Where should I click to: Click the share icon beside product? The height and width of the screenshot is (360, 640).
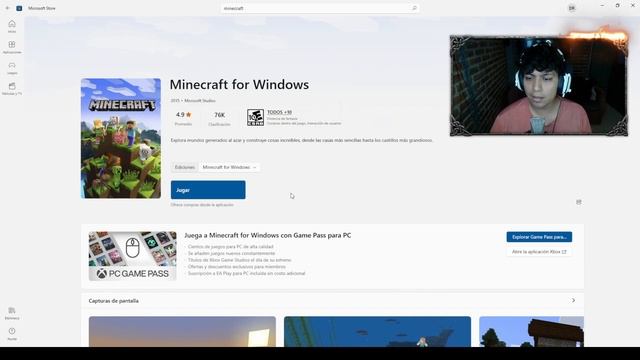pos(578,202)
